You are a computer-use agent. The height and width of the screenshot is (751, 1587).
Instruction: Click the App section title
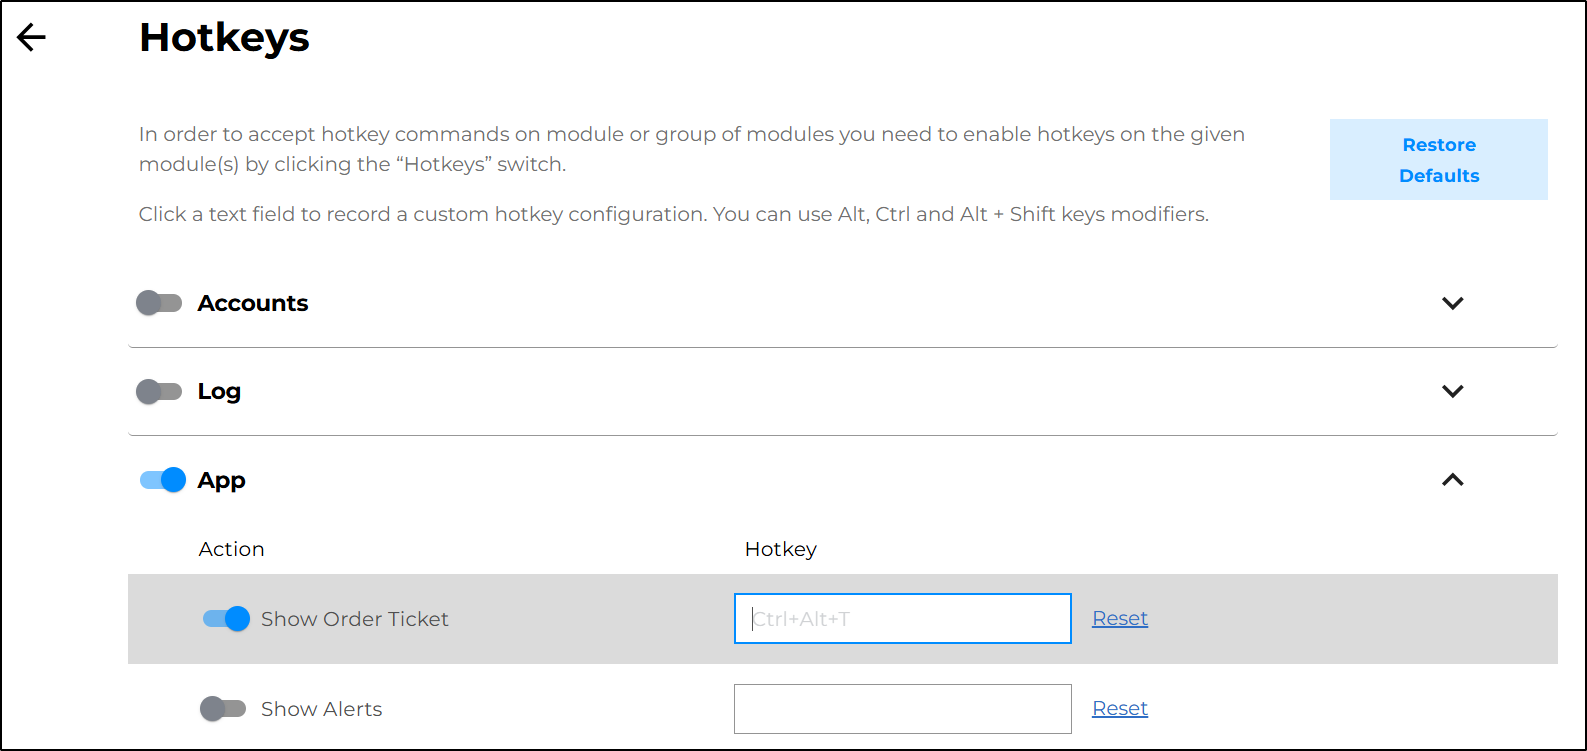click(222, 480)
